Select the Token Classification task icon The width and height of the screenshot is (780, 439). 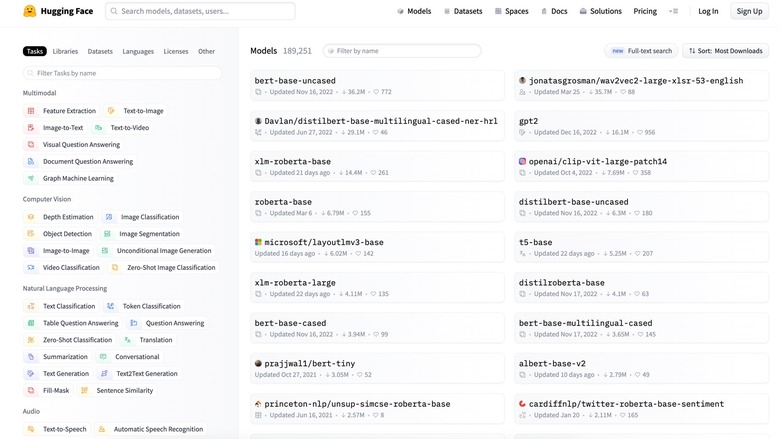(x=110, y=306)
